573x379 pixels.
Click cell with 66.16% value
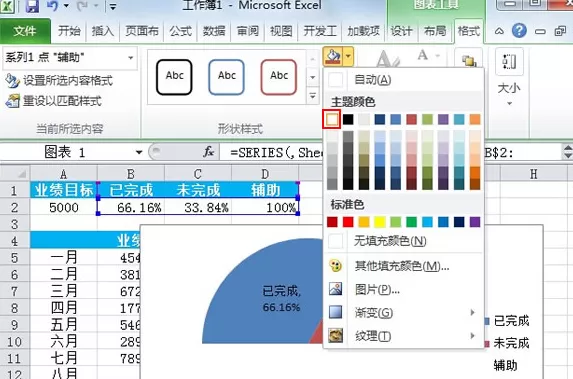coord(131,207)
